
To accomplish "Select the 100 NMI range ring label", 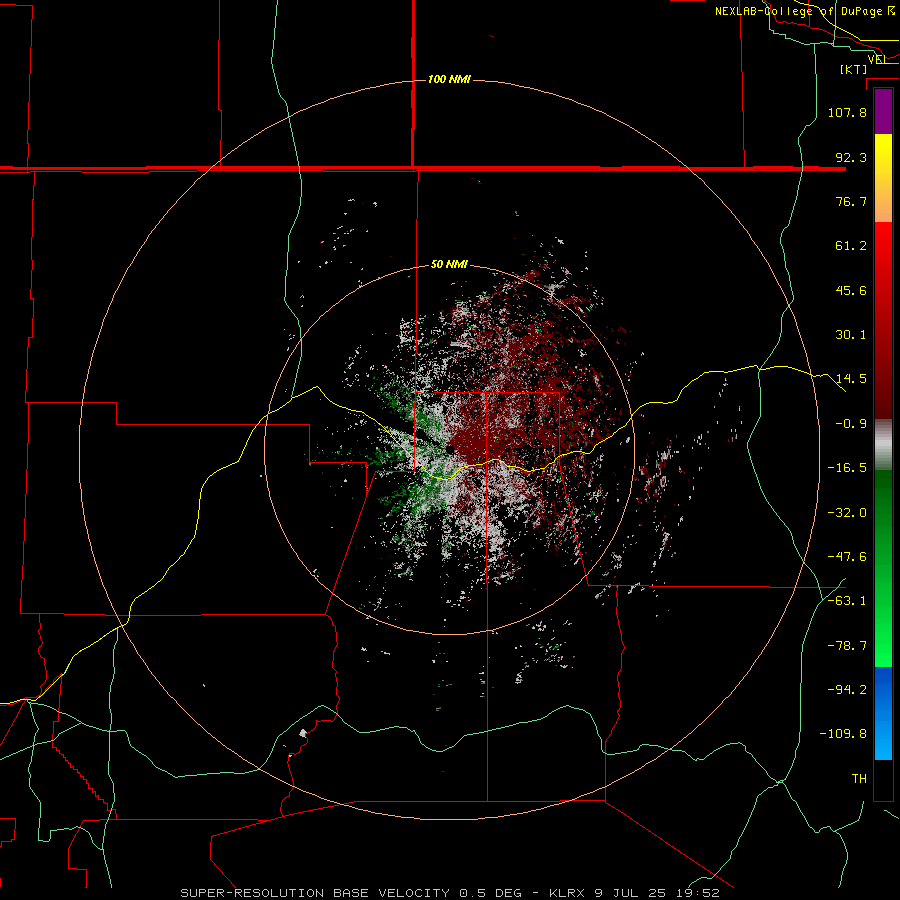I will [449, 79].
